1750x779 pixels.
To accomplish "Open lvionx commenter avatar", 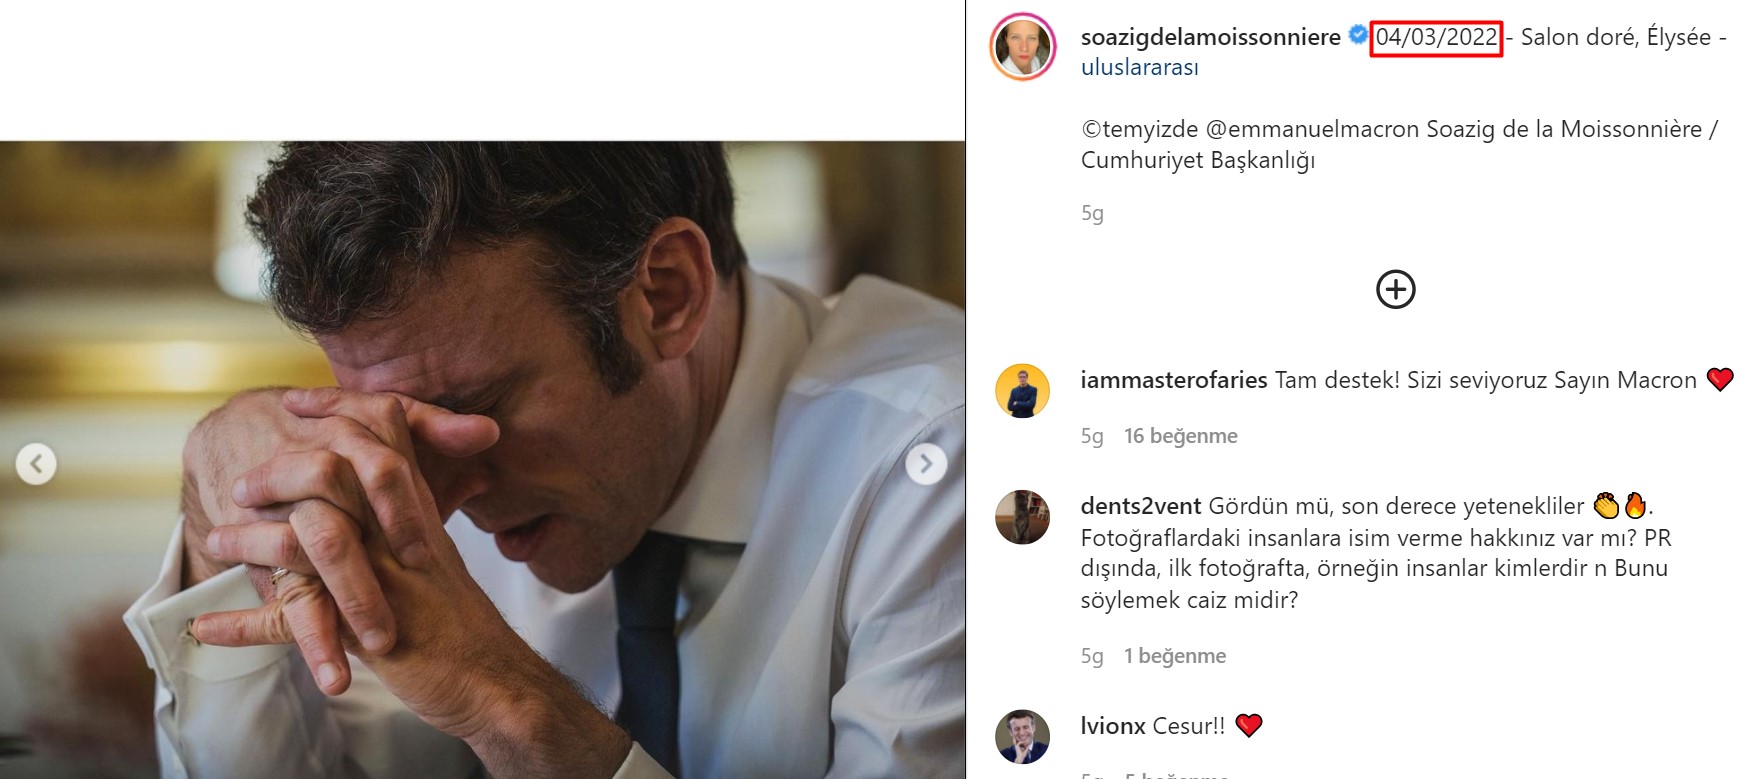I will point(1023,737).
